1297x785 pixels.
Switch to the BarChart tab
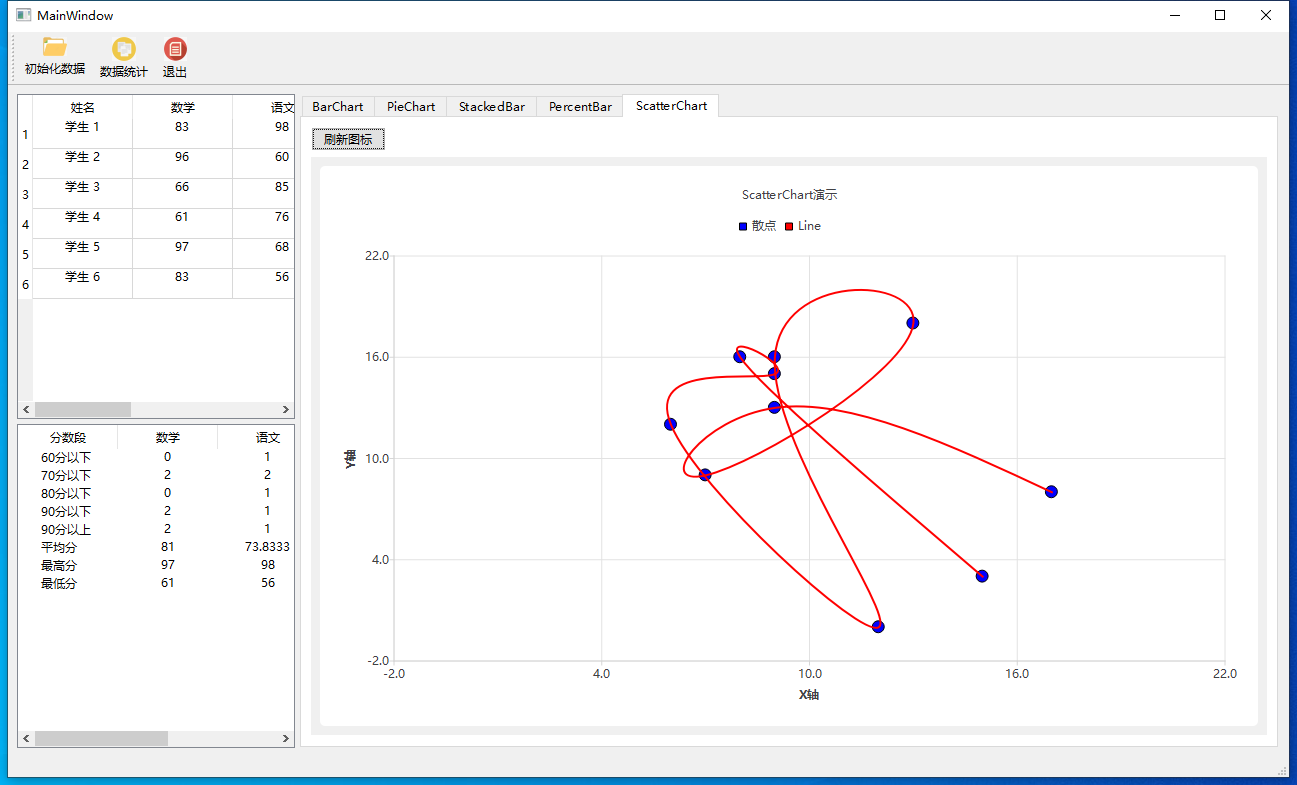coord(337,106)
